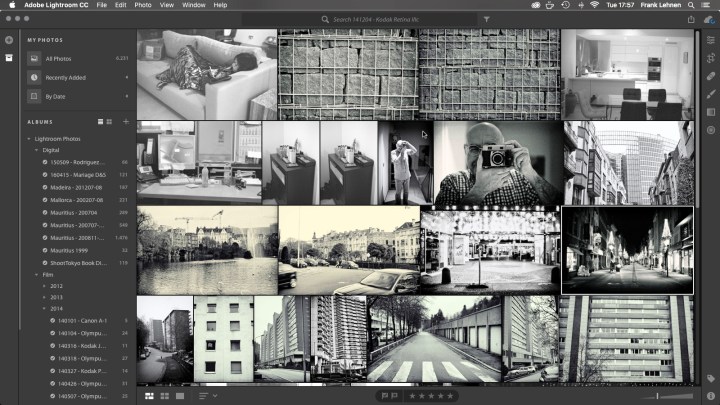720x405 pixels.
Task: Open the filter funnel in search bar
Action: [487, 19]
